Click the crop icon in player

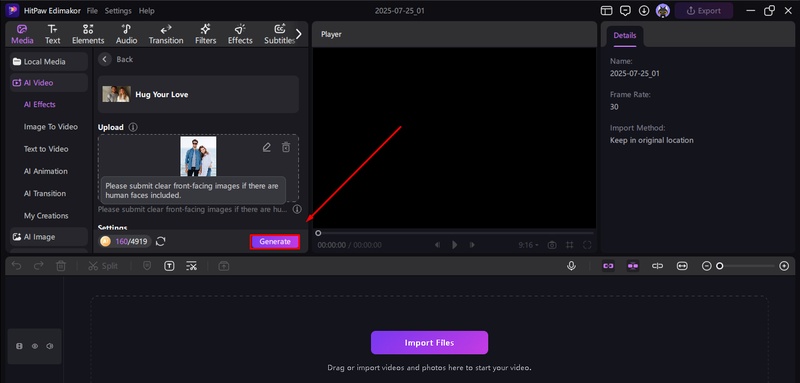pos(569,245)
